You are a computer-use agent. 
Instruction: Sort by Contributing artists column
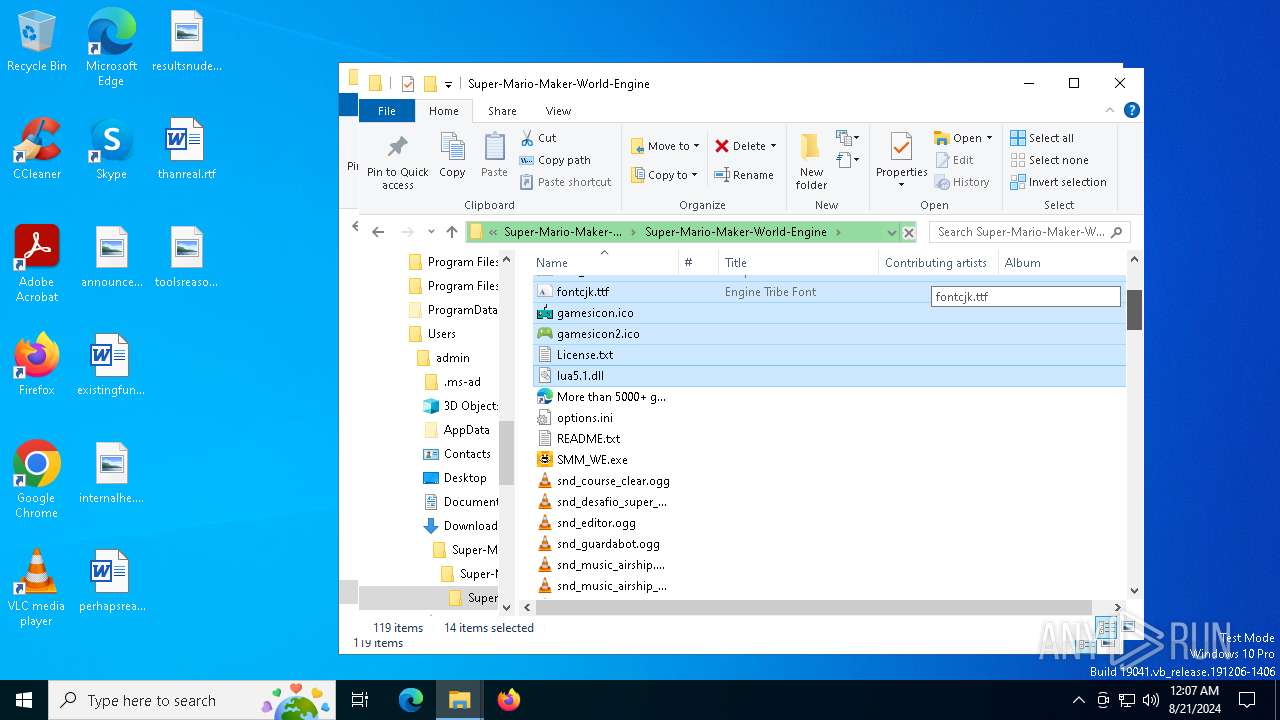pyautogui.click(x=938, y=263)
